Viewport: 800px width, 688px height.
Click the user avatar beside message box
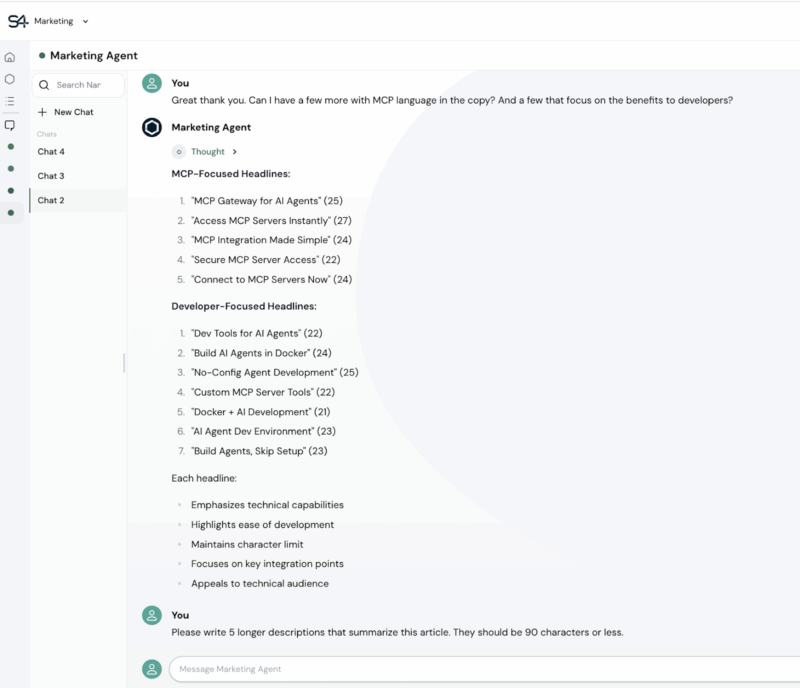coord(151,668)
